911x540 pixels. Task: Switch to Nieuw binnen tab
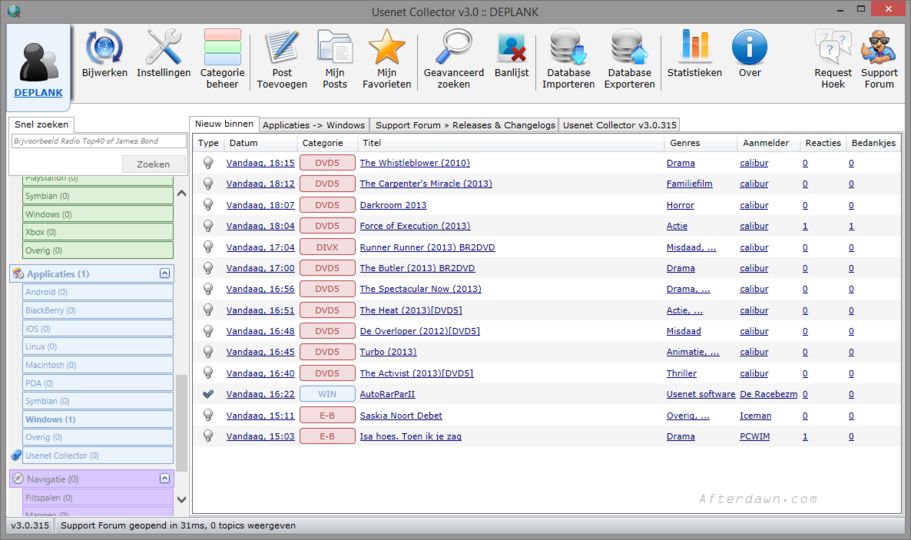pyautogui.click(x=224, y=124)
